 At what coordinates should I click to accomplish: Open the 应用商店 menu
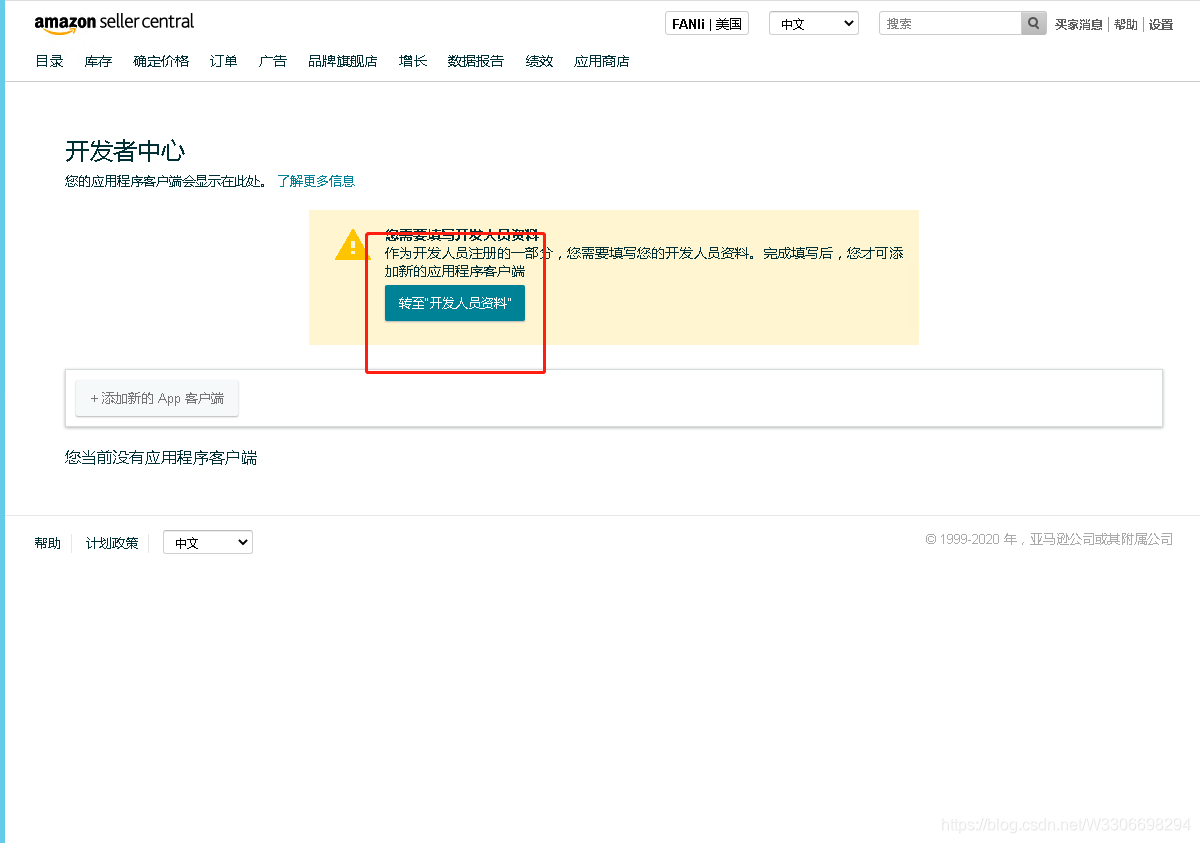tap(602, 61)
